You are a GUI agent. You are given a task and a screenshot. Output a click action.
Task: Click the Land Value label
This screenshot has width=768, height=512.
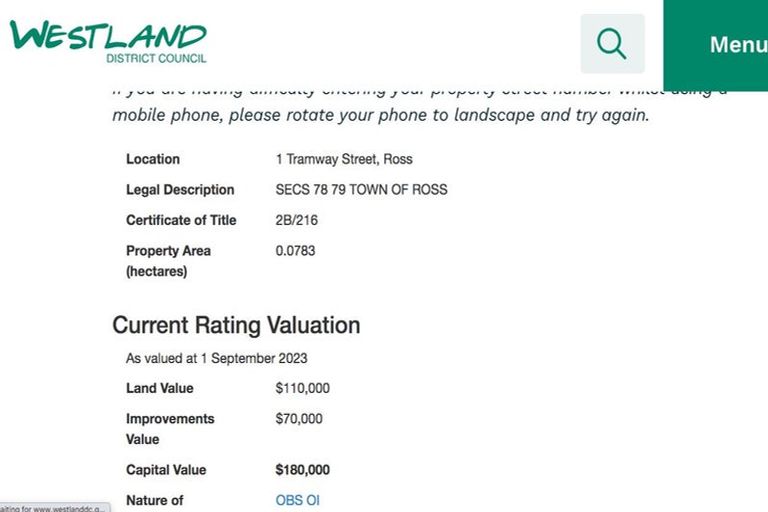pos(160,388)
